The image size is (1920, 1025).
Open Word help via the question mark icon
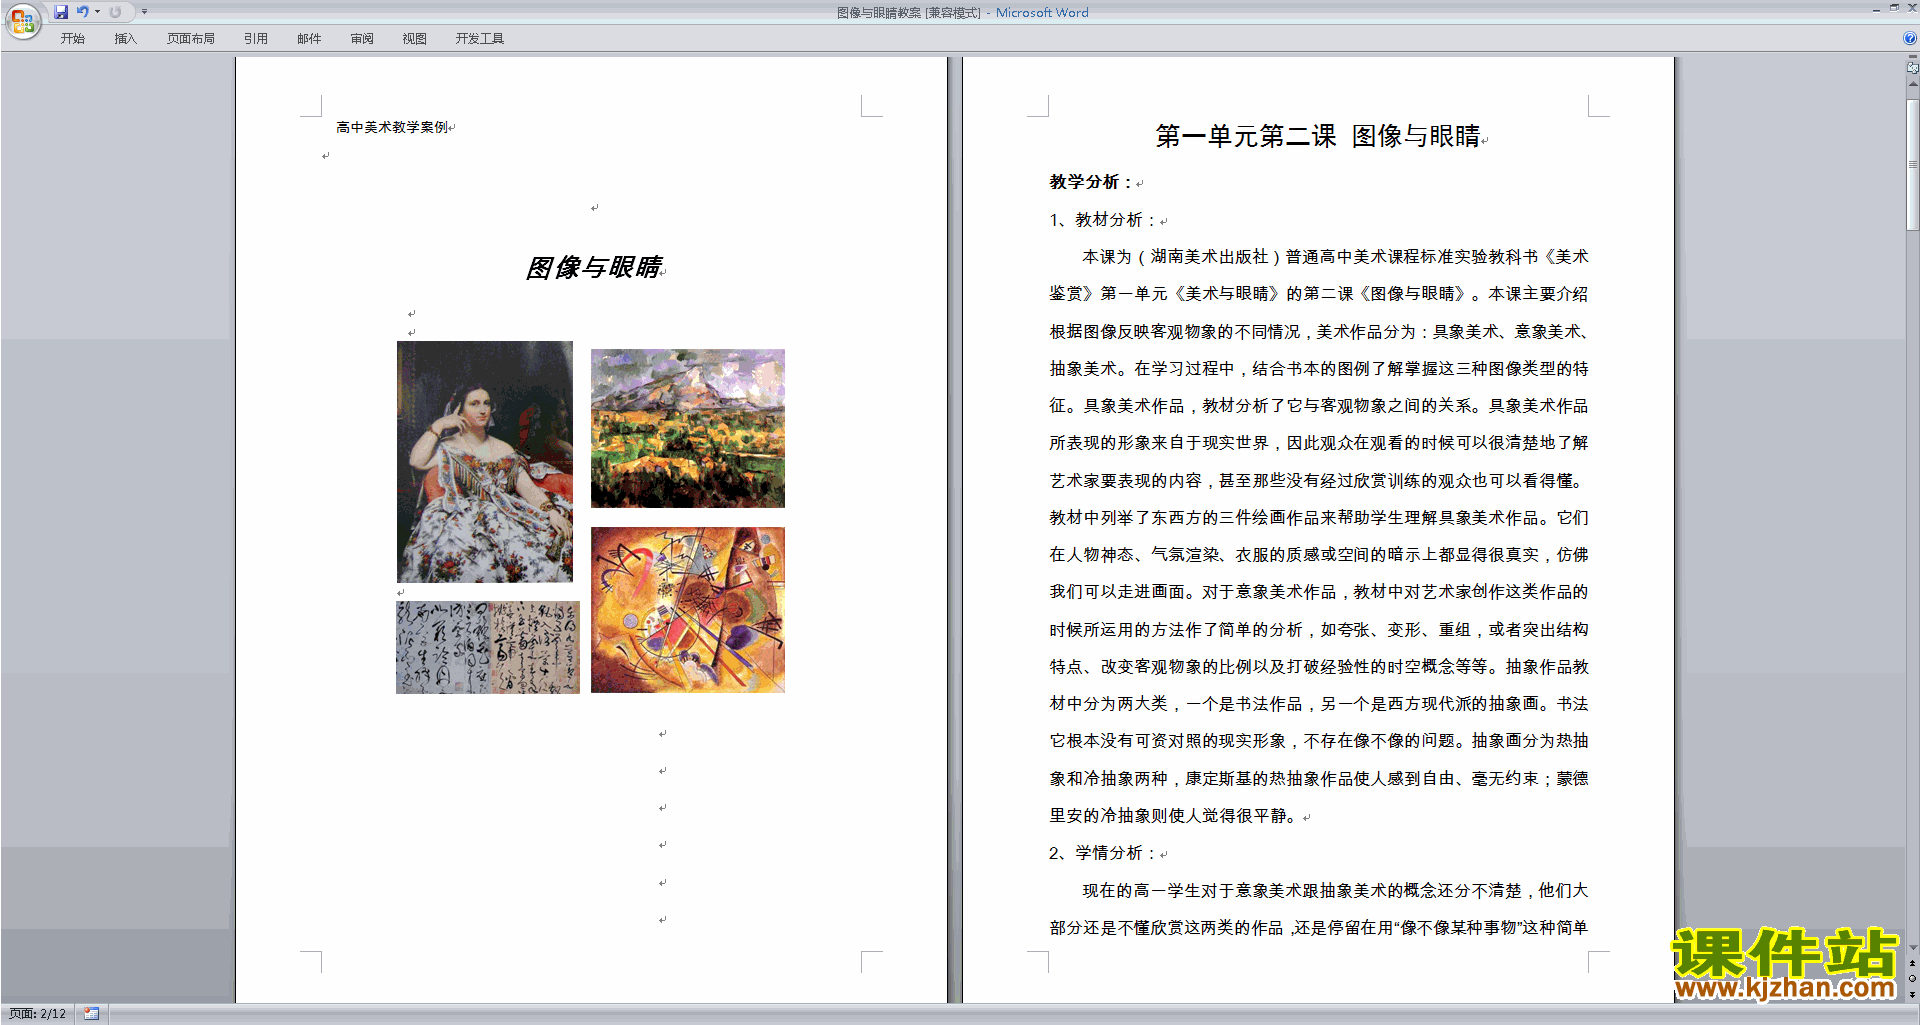tap(1910, 38)
